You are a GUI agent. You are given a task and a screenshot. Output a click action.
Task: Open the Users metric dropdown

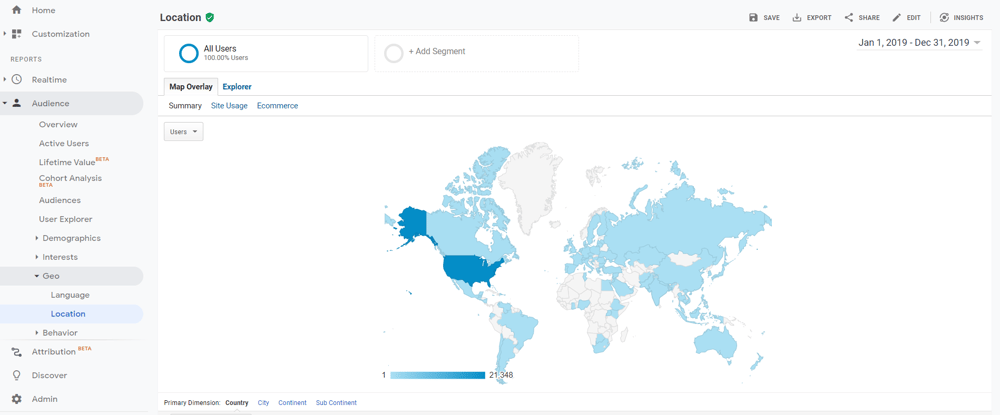(184, 131)
